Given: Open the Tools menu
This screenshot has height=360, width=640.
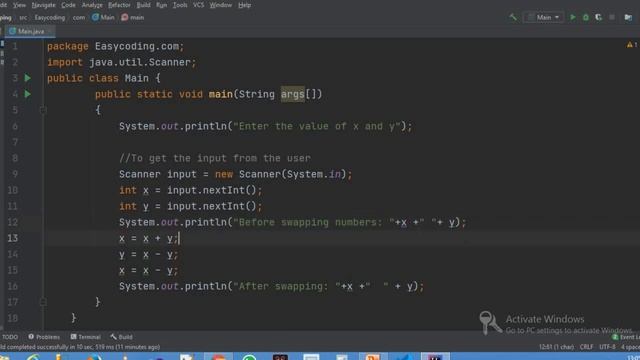Looking at the screenshot, I should tap(180, 5).
